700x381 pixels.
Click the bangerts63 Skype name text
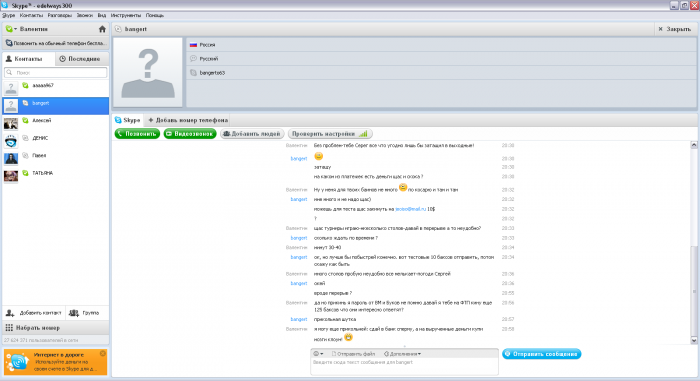(212, 73)
